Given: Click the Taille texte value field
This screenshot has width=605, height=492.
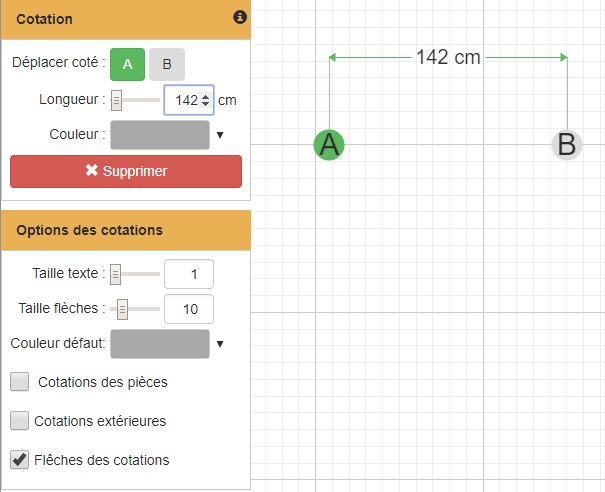Looking at the screenshot, I should pos(188,273).
